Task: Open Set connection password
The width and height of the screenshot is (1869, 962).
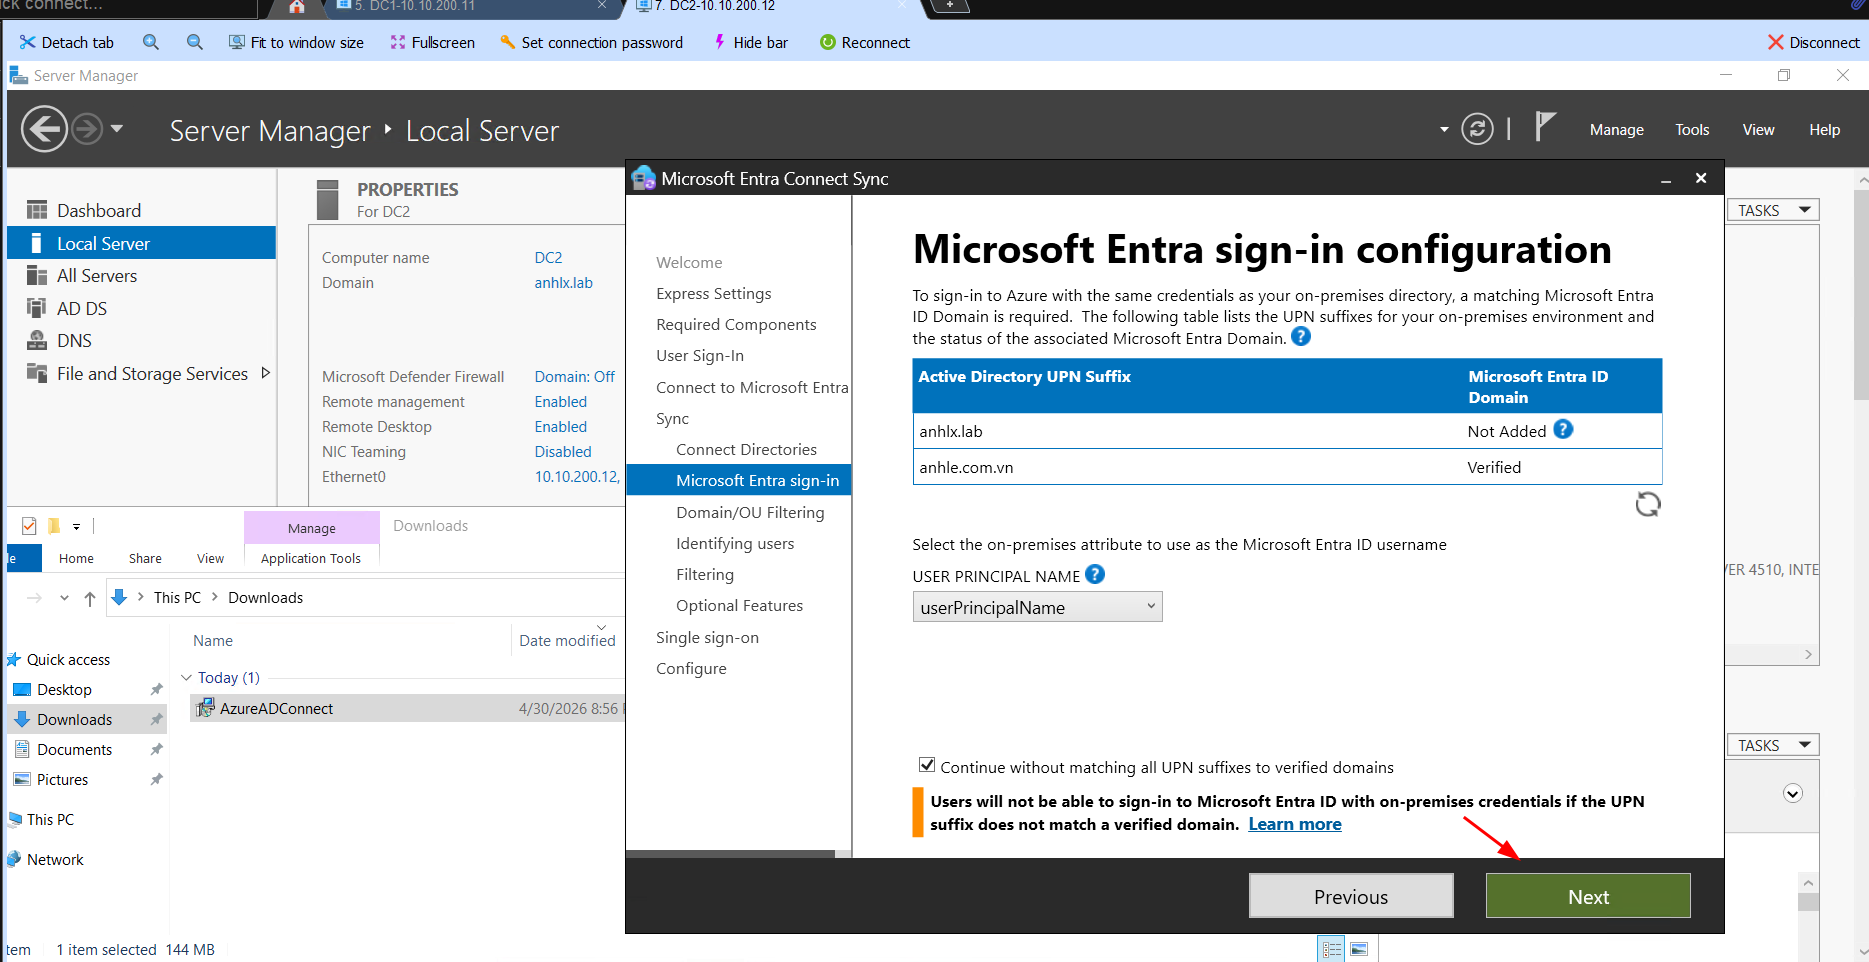Action: (591, 42)
